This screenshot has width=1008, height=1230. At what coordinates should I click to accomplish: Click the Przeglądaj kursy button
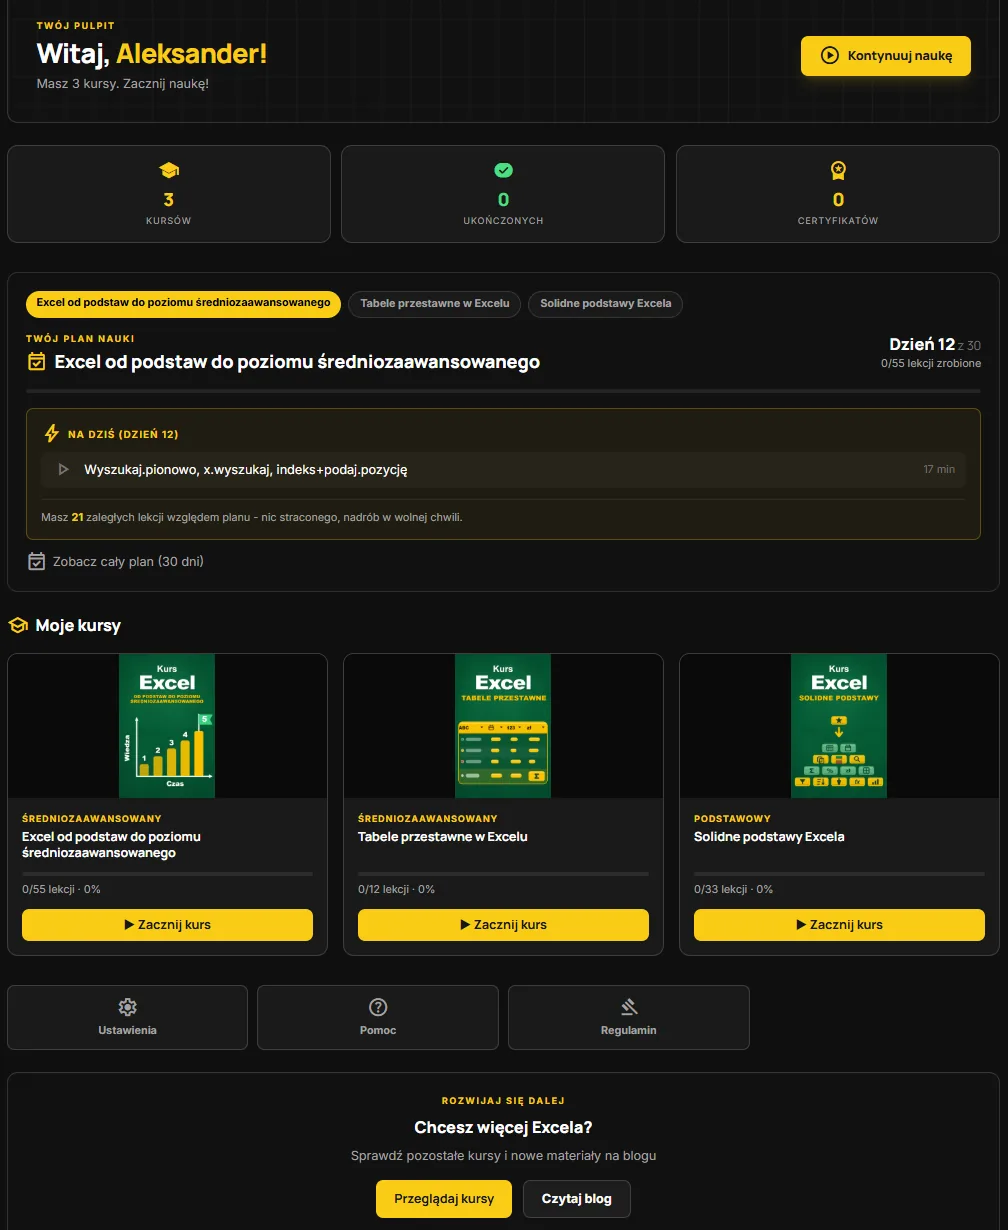tap(444, 1199)
